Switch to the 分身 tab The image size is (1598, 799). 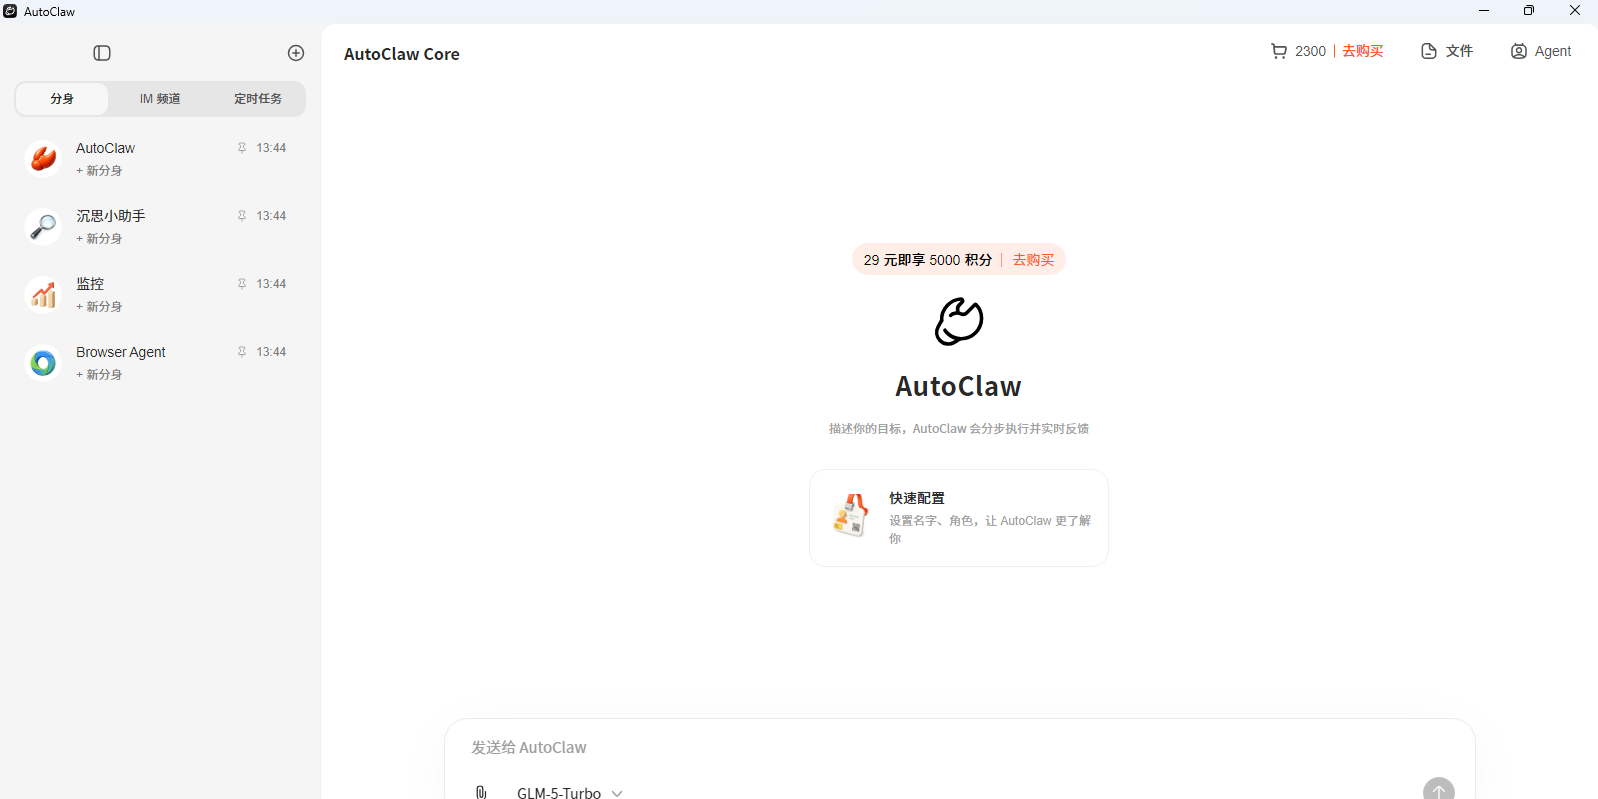pos(62,99)
